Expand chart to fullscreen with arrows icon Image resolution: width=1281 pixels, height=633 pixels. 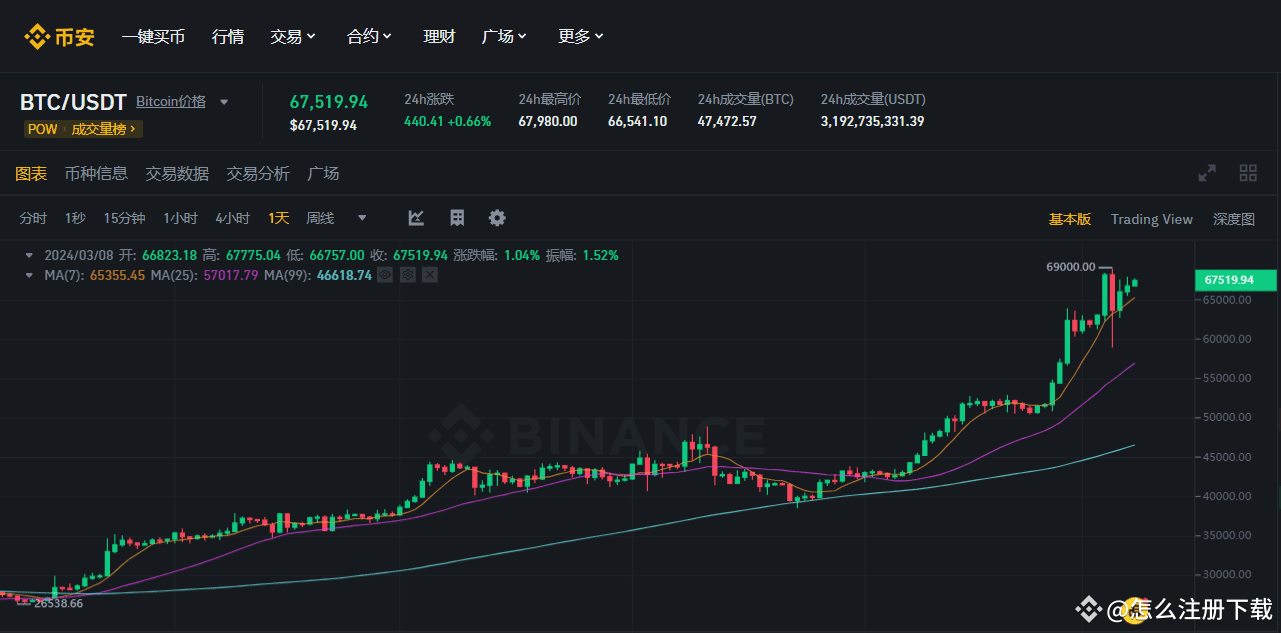click(1207, 172)
